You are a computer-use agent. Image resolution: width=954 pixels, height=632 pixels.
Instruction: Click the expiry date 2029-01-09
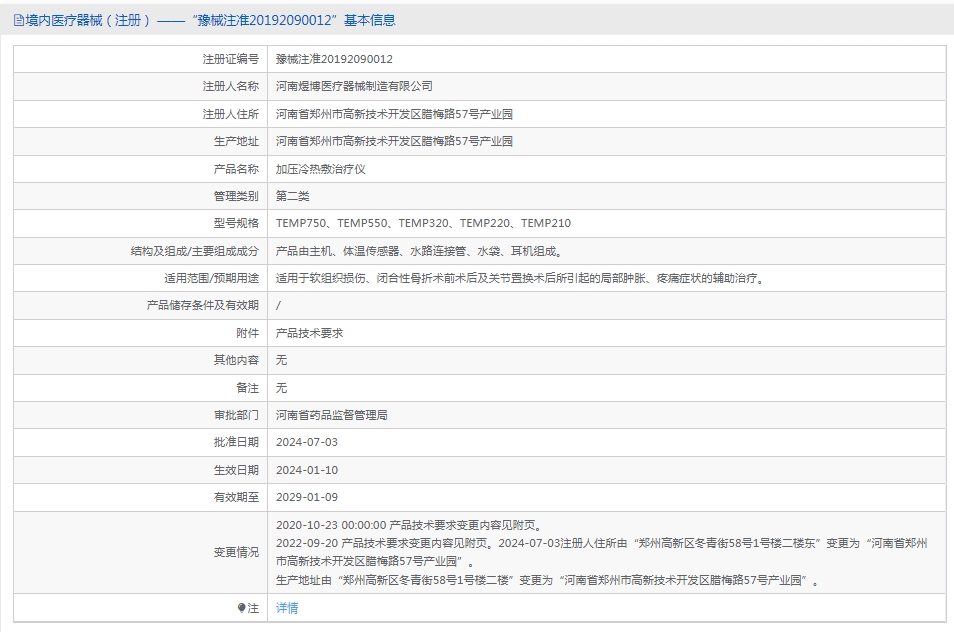pyautogui.click(x=307, y=497)
